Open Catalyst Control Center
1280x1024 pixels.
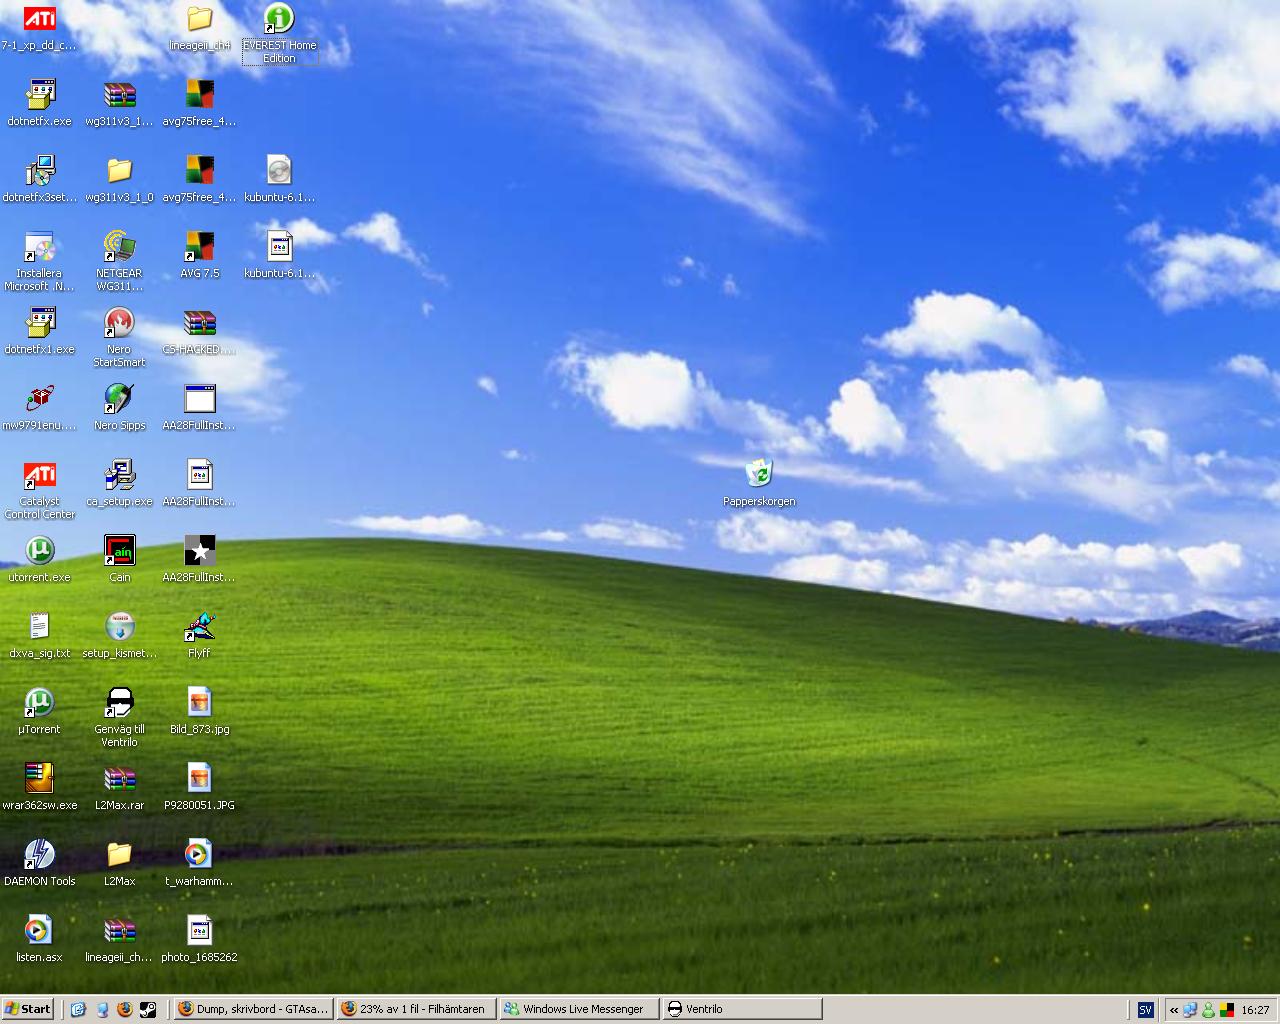[x=40, y=489]
